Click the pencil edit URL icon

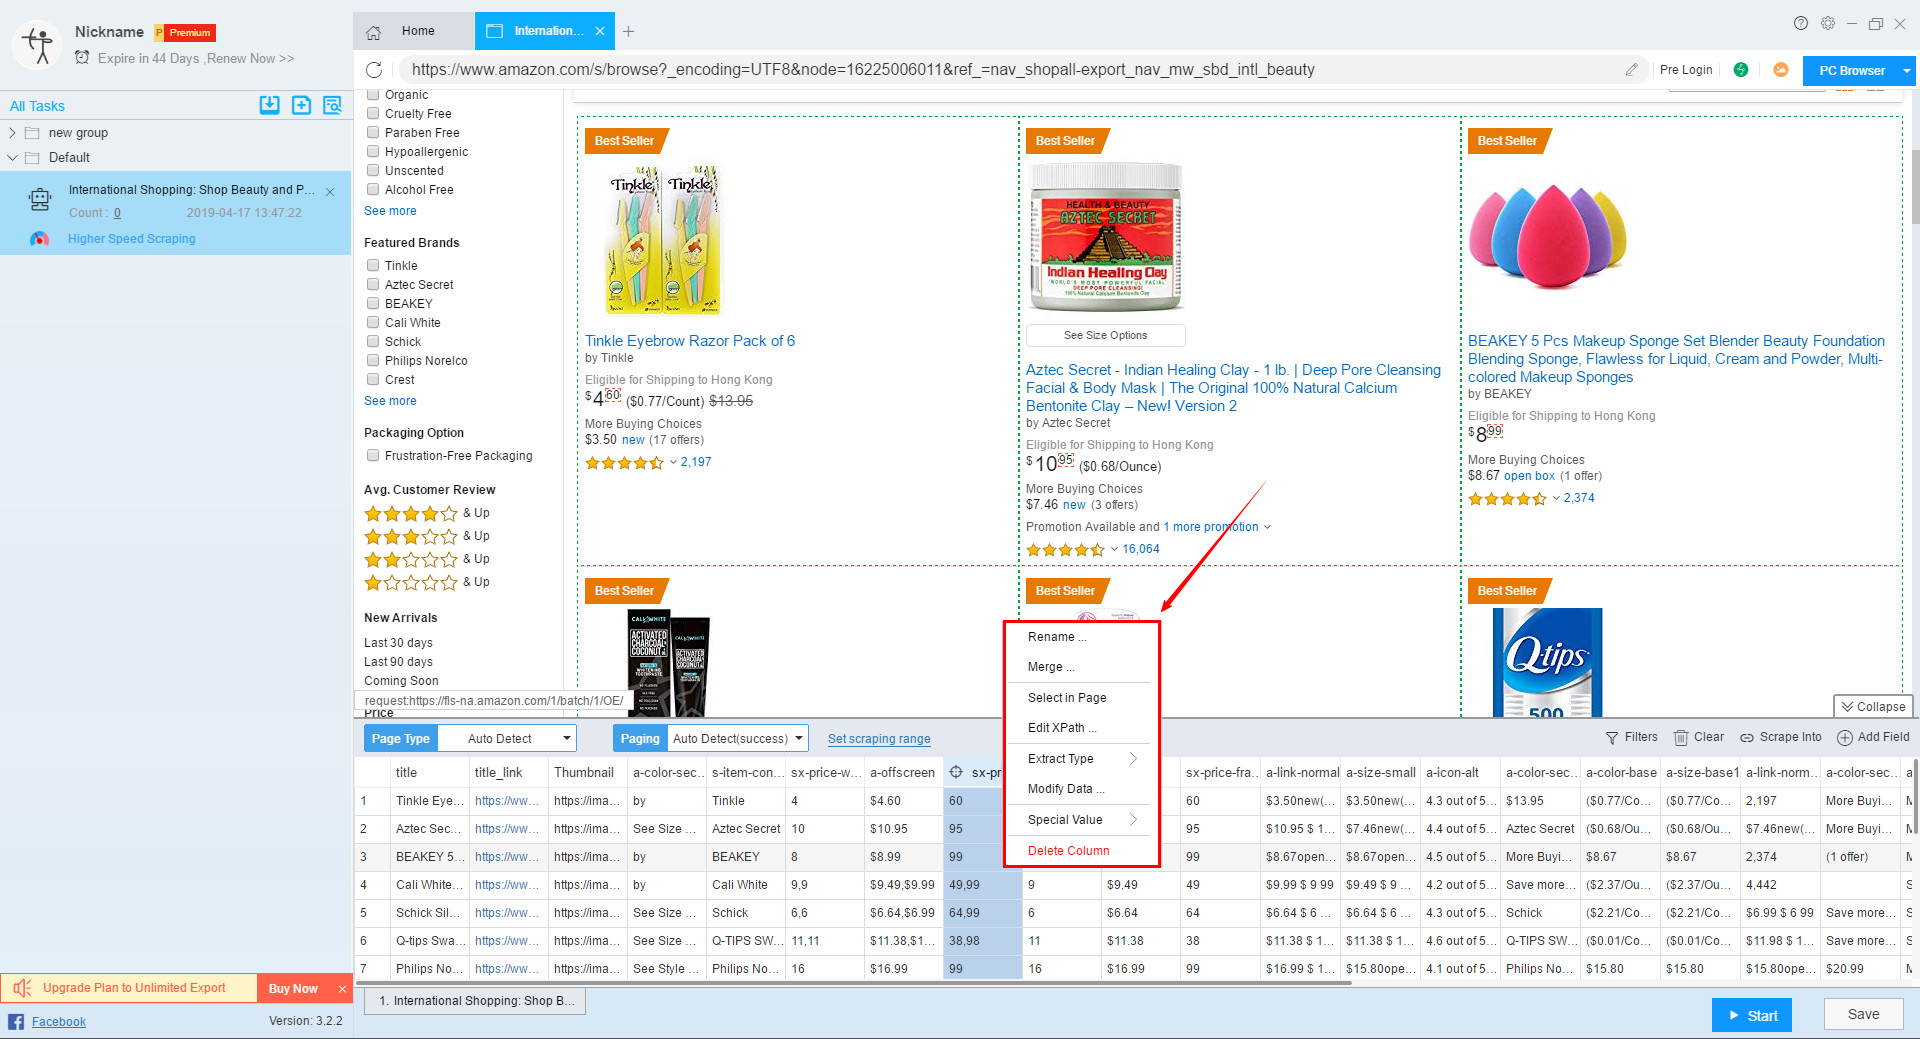click(x=1631, y=70)
